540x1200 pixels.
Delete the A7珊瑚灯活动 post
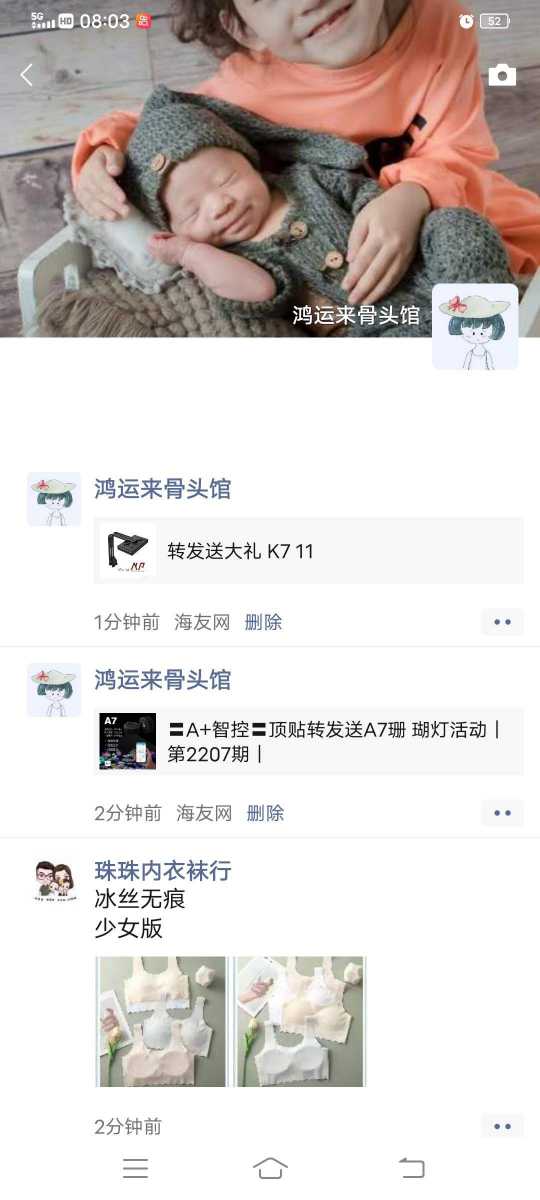(x=265, y=813)
